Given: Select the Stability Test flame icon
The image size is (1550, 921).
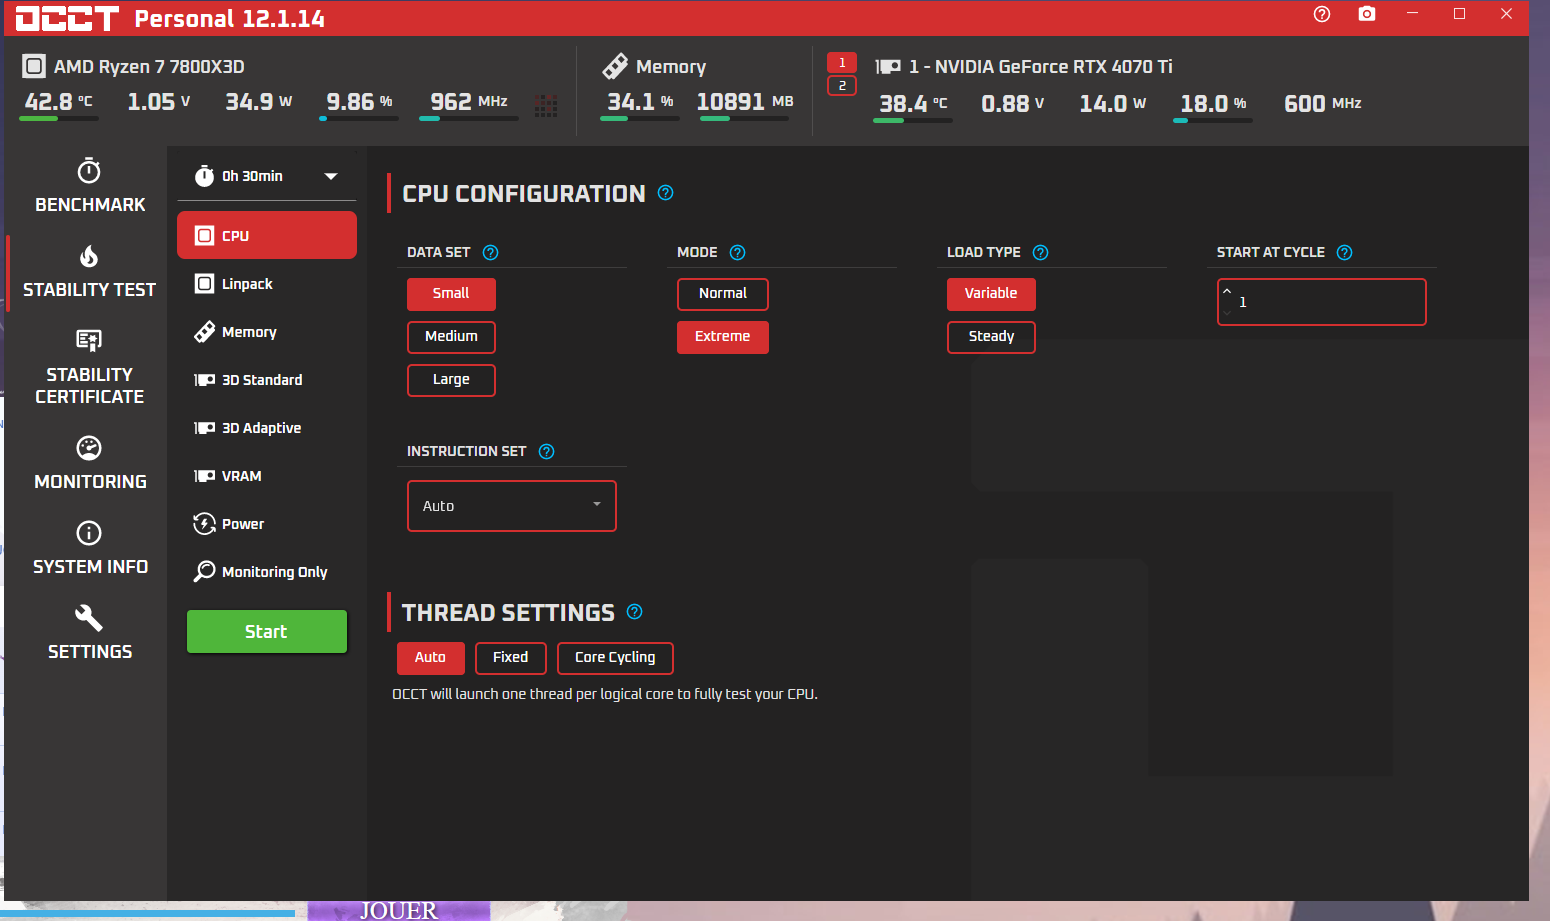Looking at the screenshot, I should tap(89, 257).
